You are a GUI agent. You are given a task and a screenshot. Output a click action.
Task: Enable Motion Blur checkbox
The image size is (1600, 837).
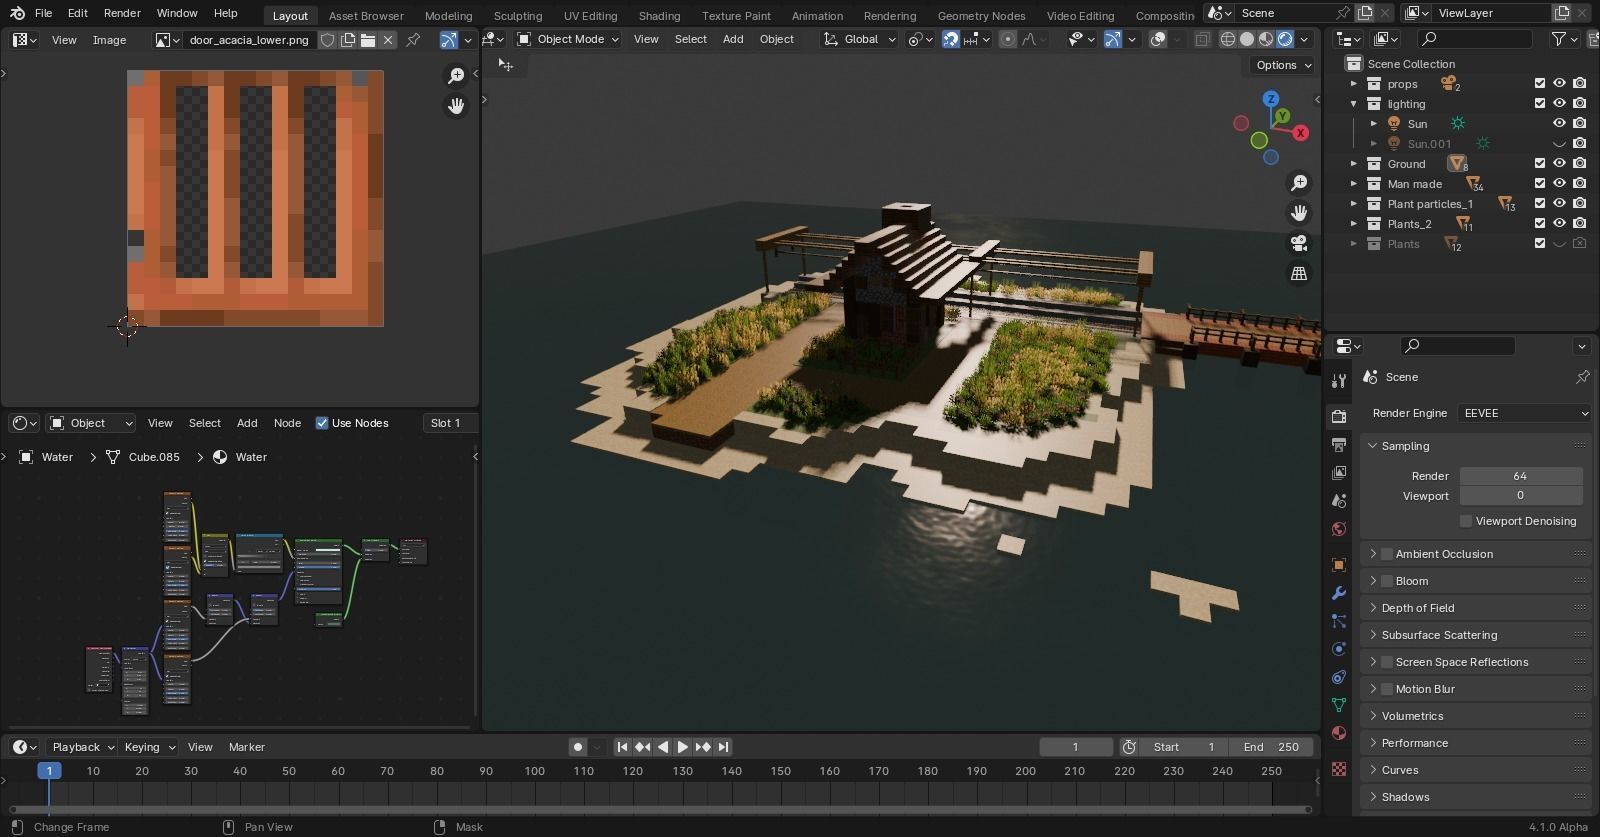[1387, 689]
